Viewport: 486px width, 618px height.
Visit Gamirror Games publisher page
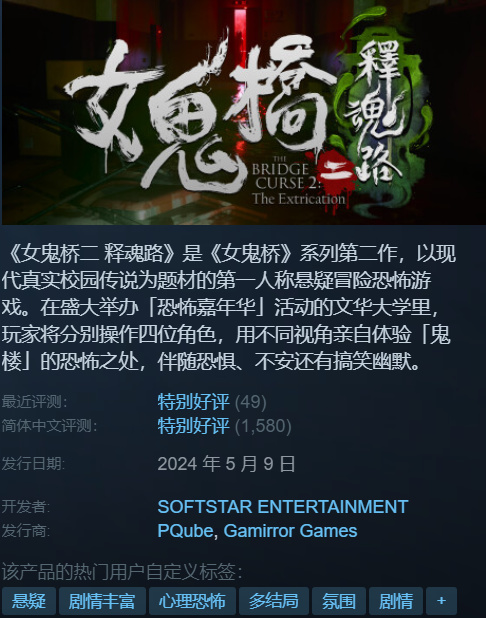290,531
